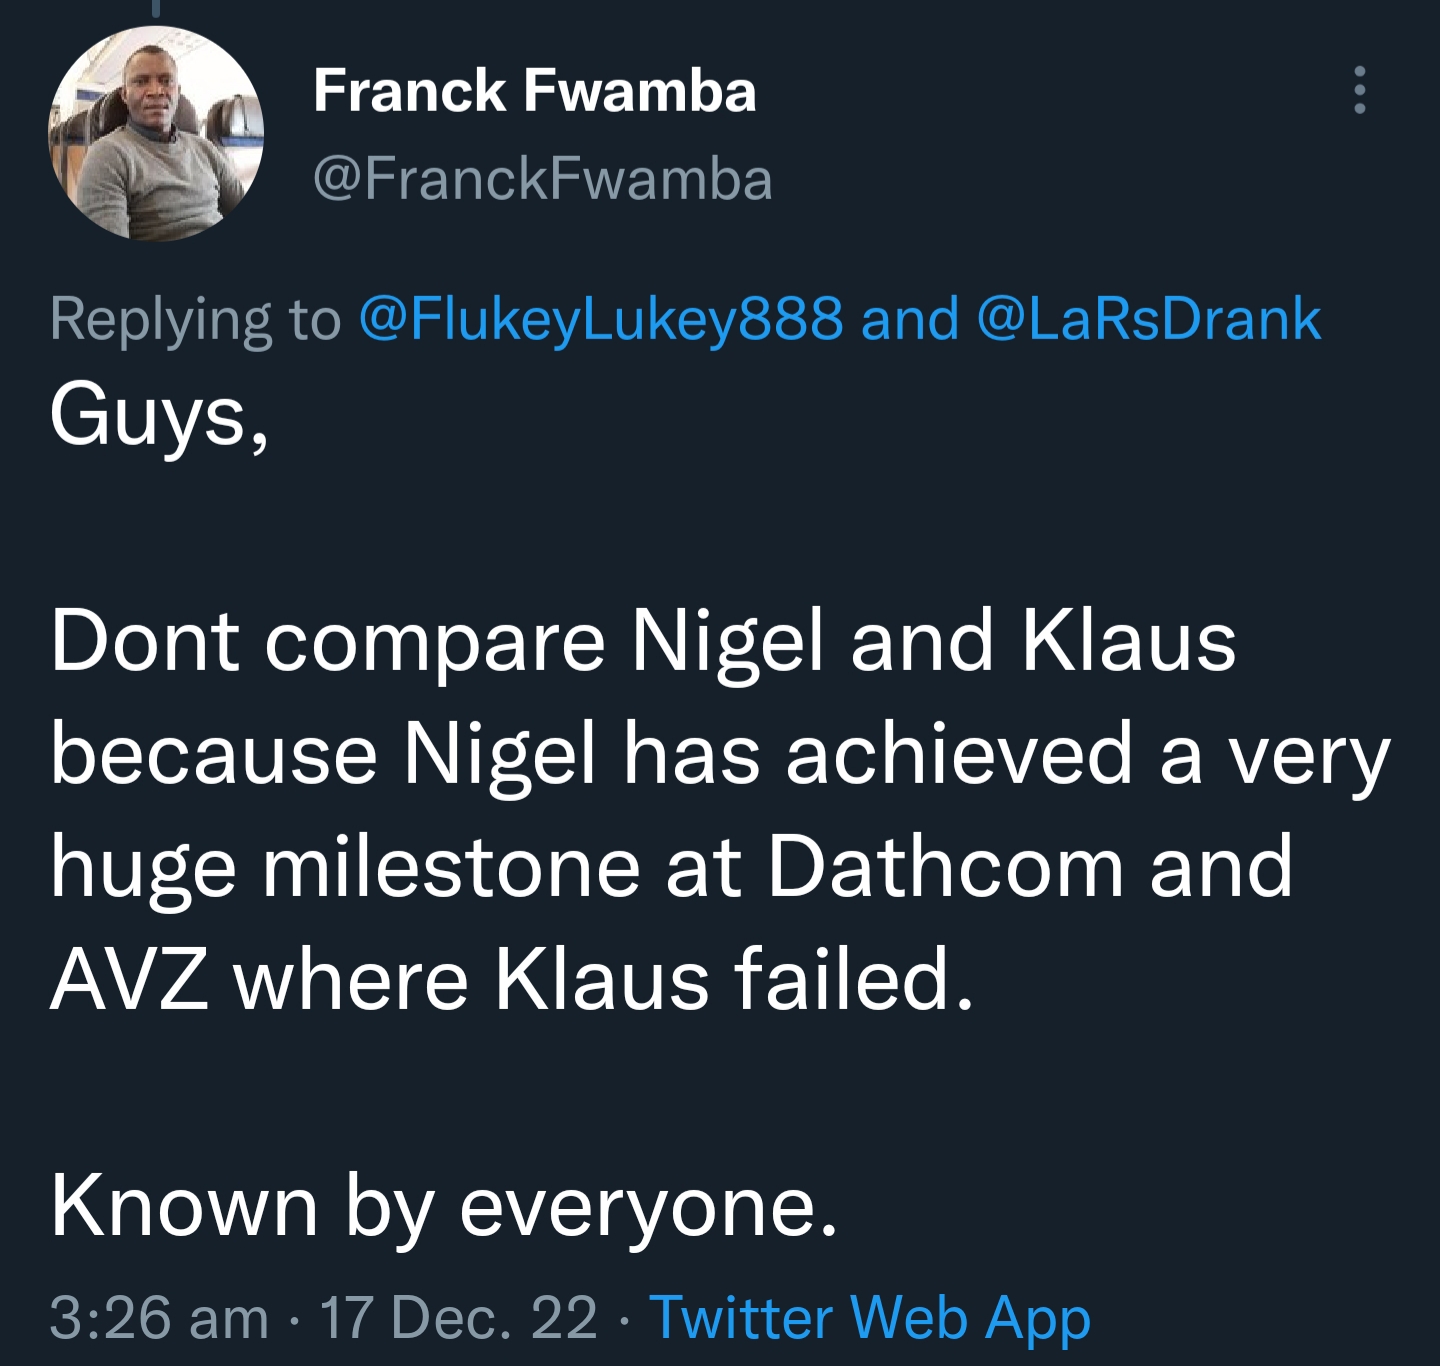This screenshot has height=1366, width=1440.
Task: Click the word "milestone" in the tweet
Action: click(x=451, y=866)
